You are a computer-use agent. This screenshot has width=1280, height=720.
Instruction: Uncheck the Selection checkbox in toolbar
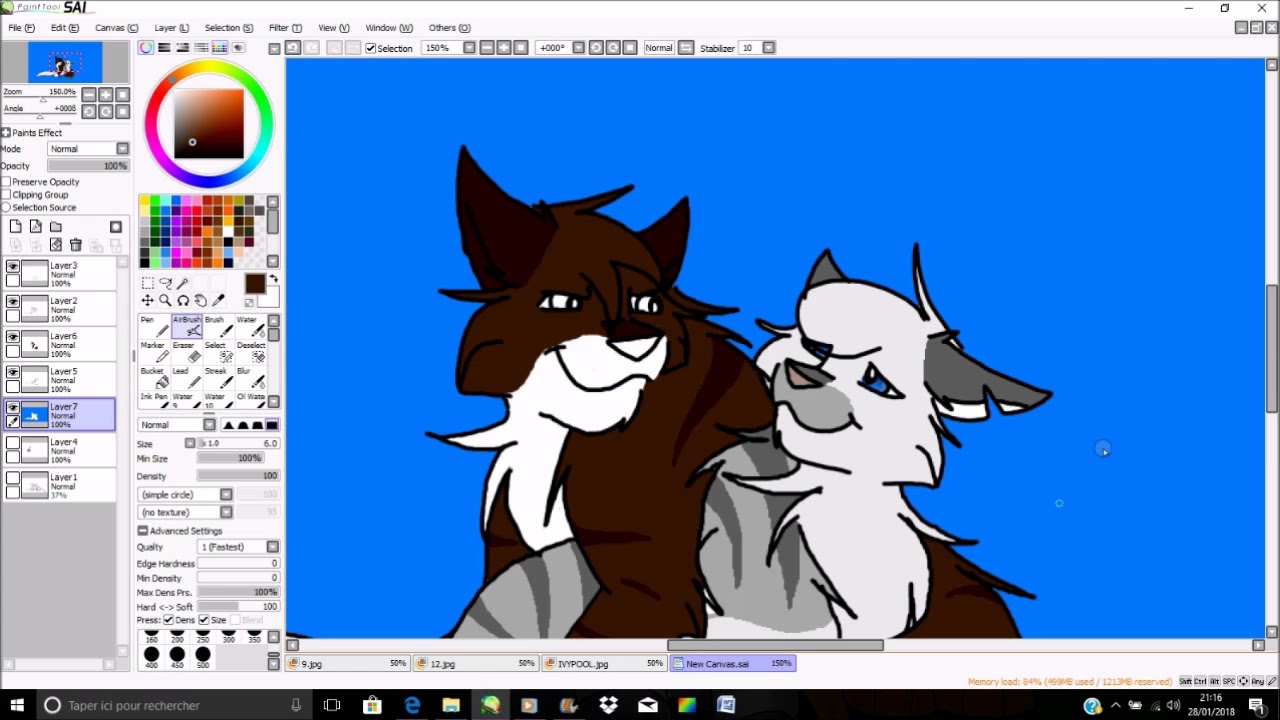tap(371, 48)
